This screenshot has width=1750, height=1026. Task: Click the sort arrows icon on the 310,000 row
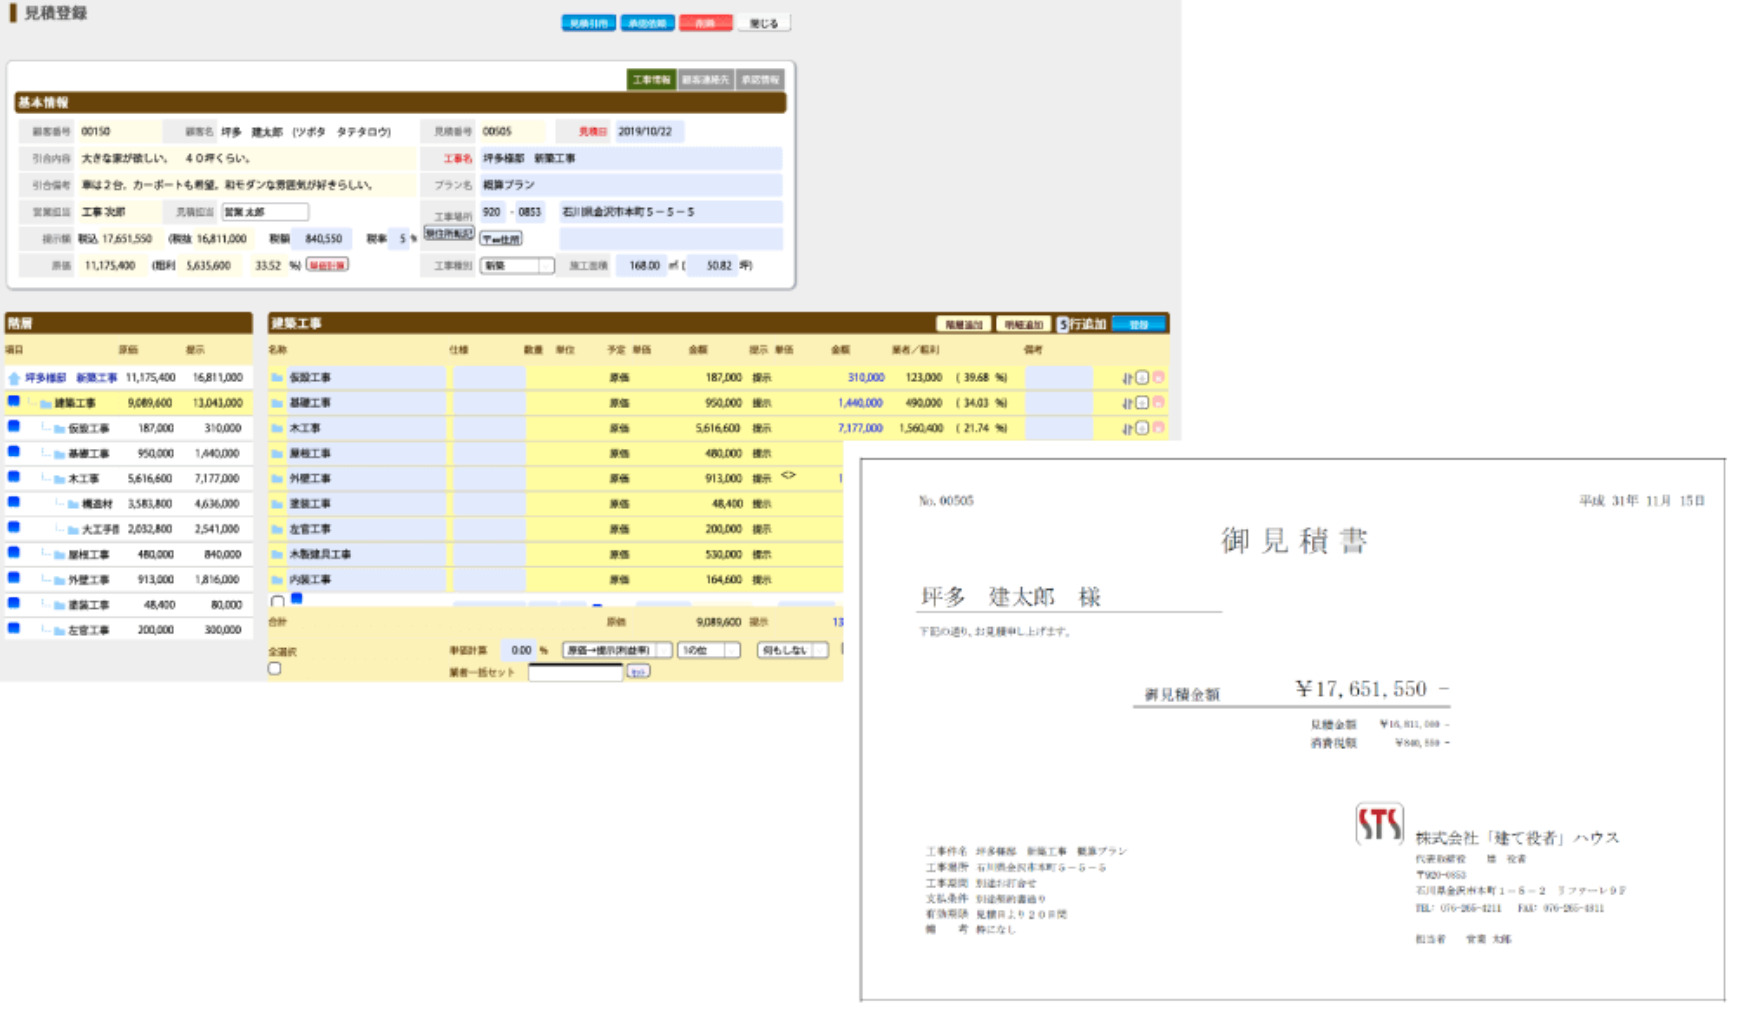click(x=1127, y=378)
